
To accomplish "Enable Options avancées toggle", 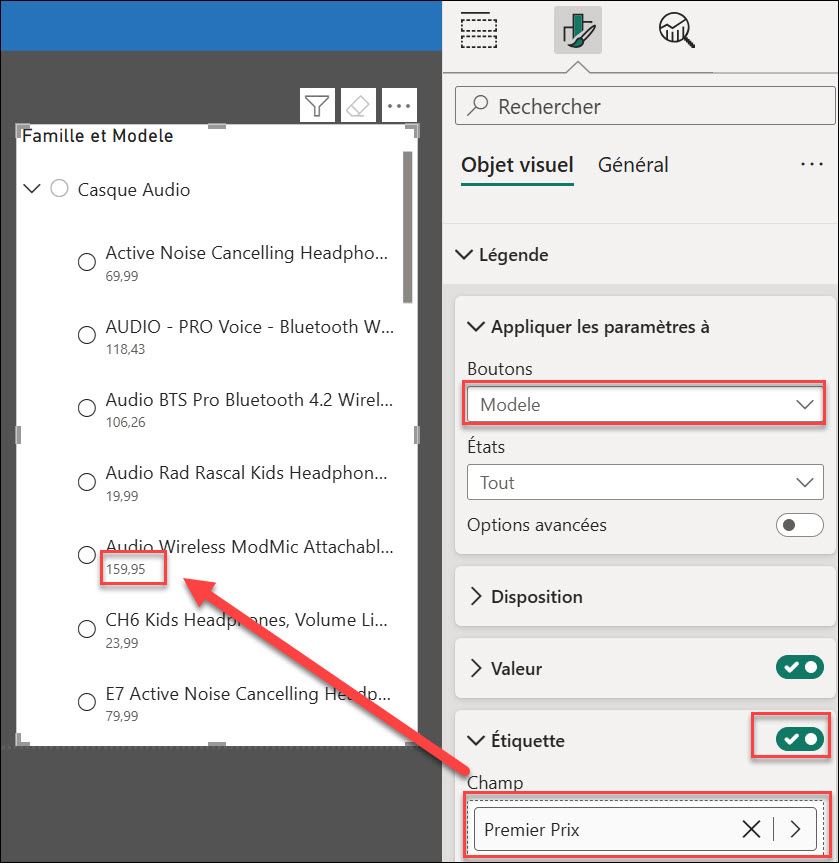I will (799, 525).
